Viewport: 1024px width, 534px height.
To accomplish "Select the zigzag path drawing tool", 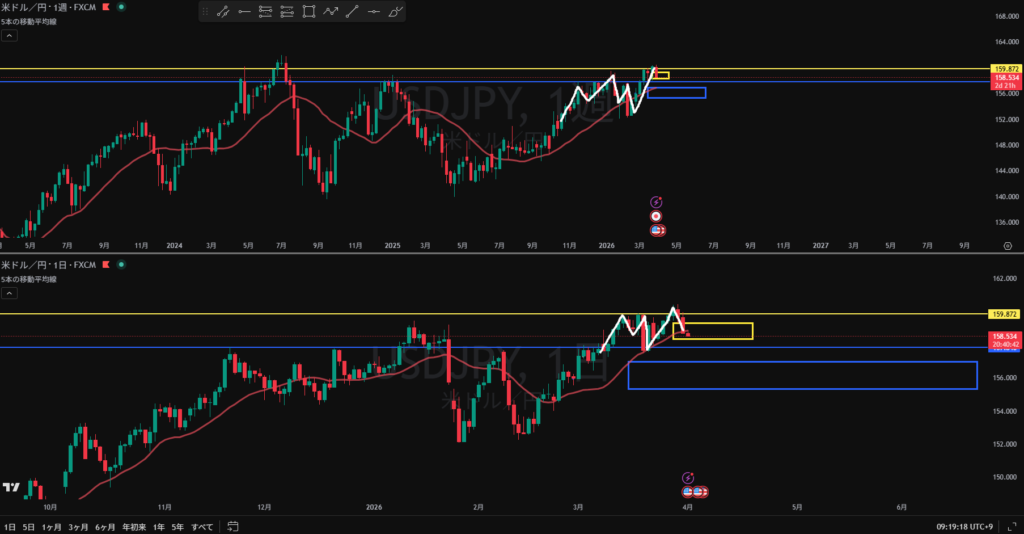I will point(330,12).
